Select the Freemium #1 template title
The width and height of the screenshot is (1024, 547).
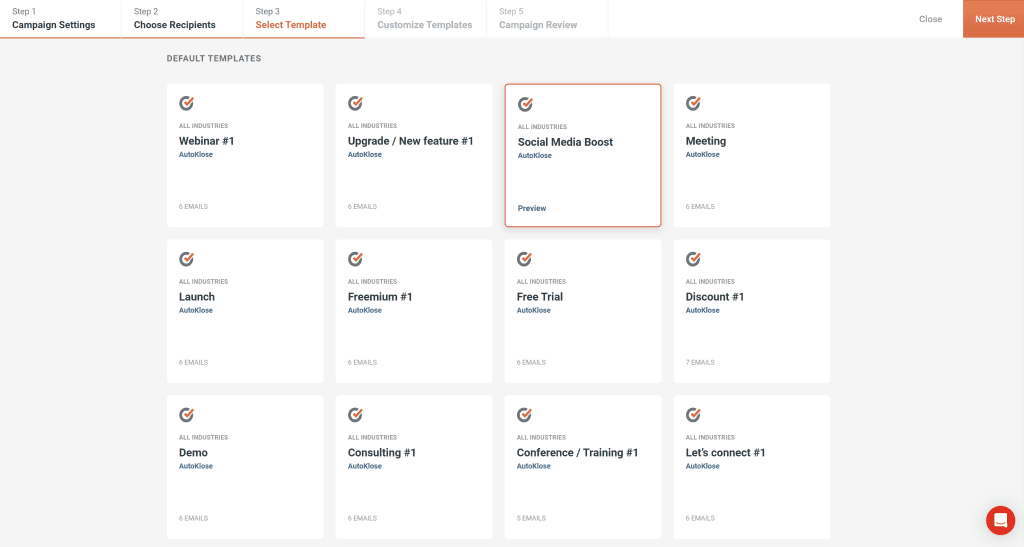(380, 297)
